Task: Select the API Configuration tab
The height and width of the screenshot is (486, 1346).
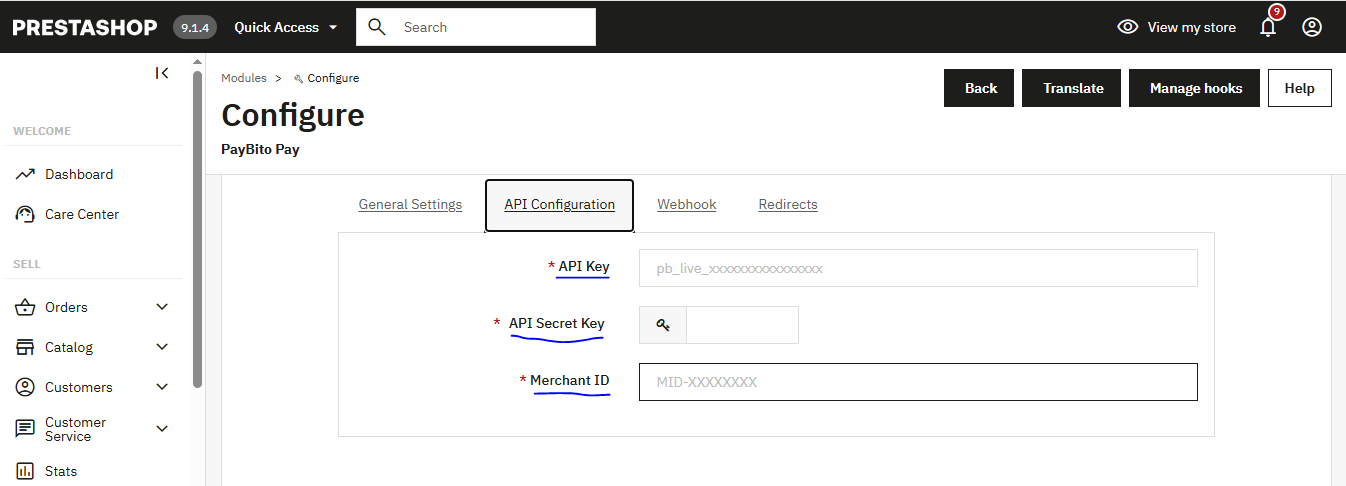Action: click(559, 205)
